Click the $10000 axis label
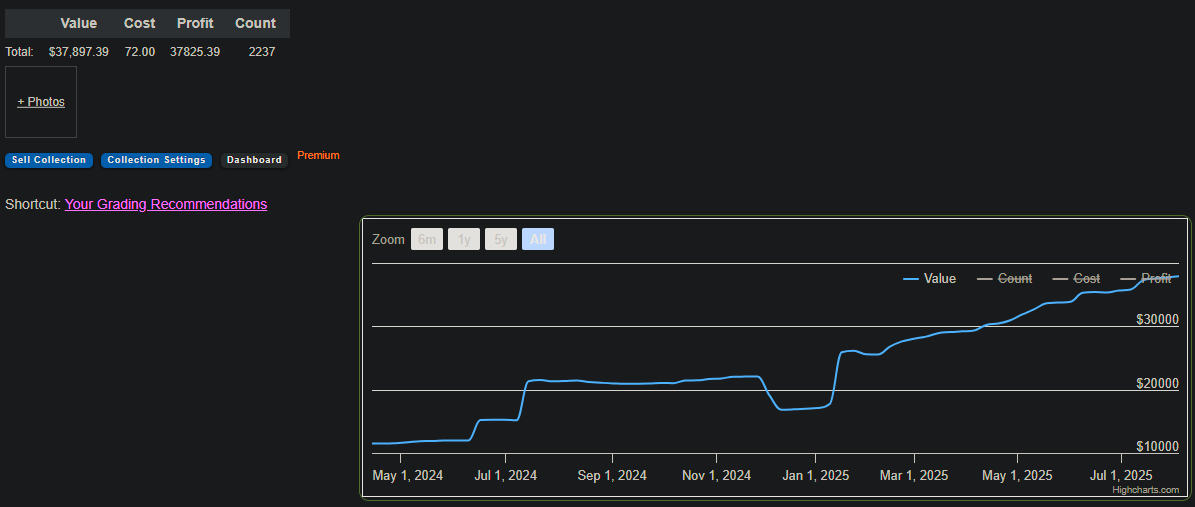 (1157, 446)
